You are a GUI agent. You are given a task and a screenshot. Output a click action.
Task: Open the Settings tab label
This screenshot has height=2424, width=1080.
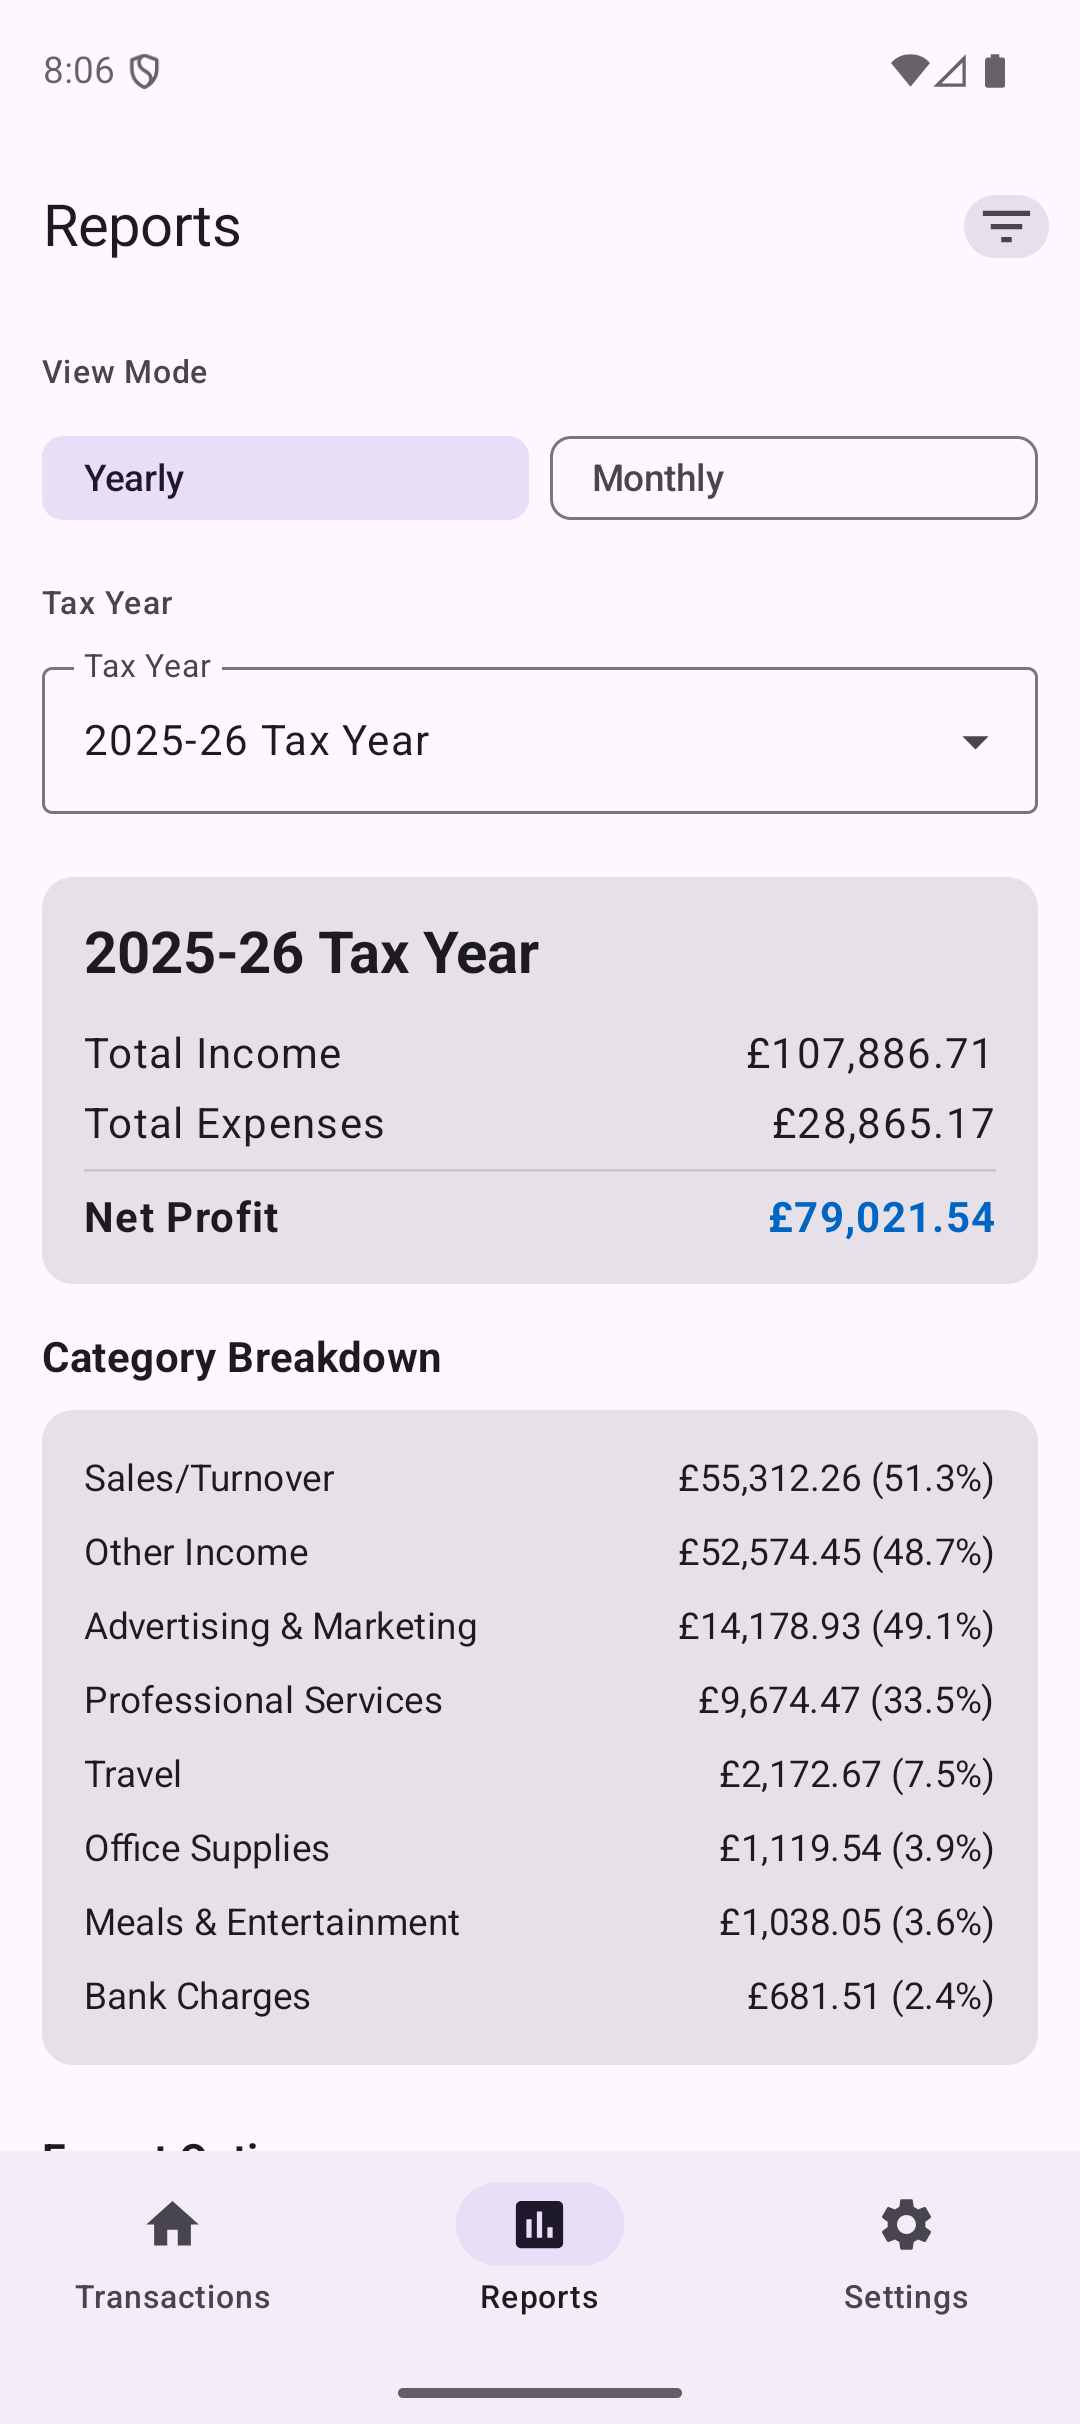coord(906,2297)
